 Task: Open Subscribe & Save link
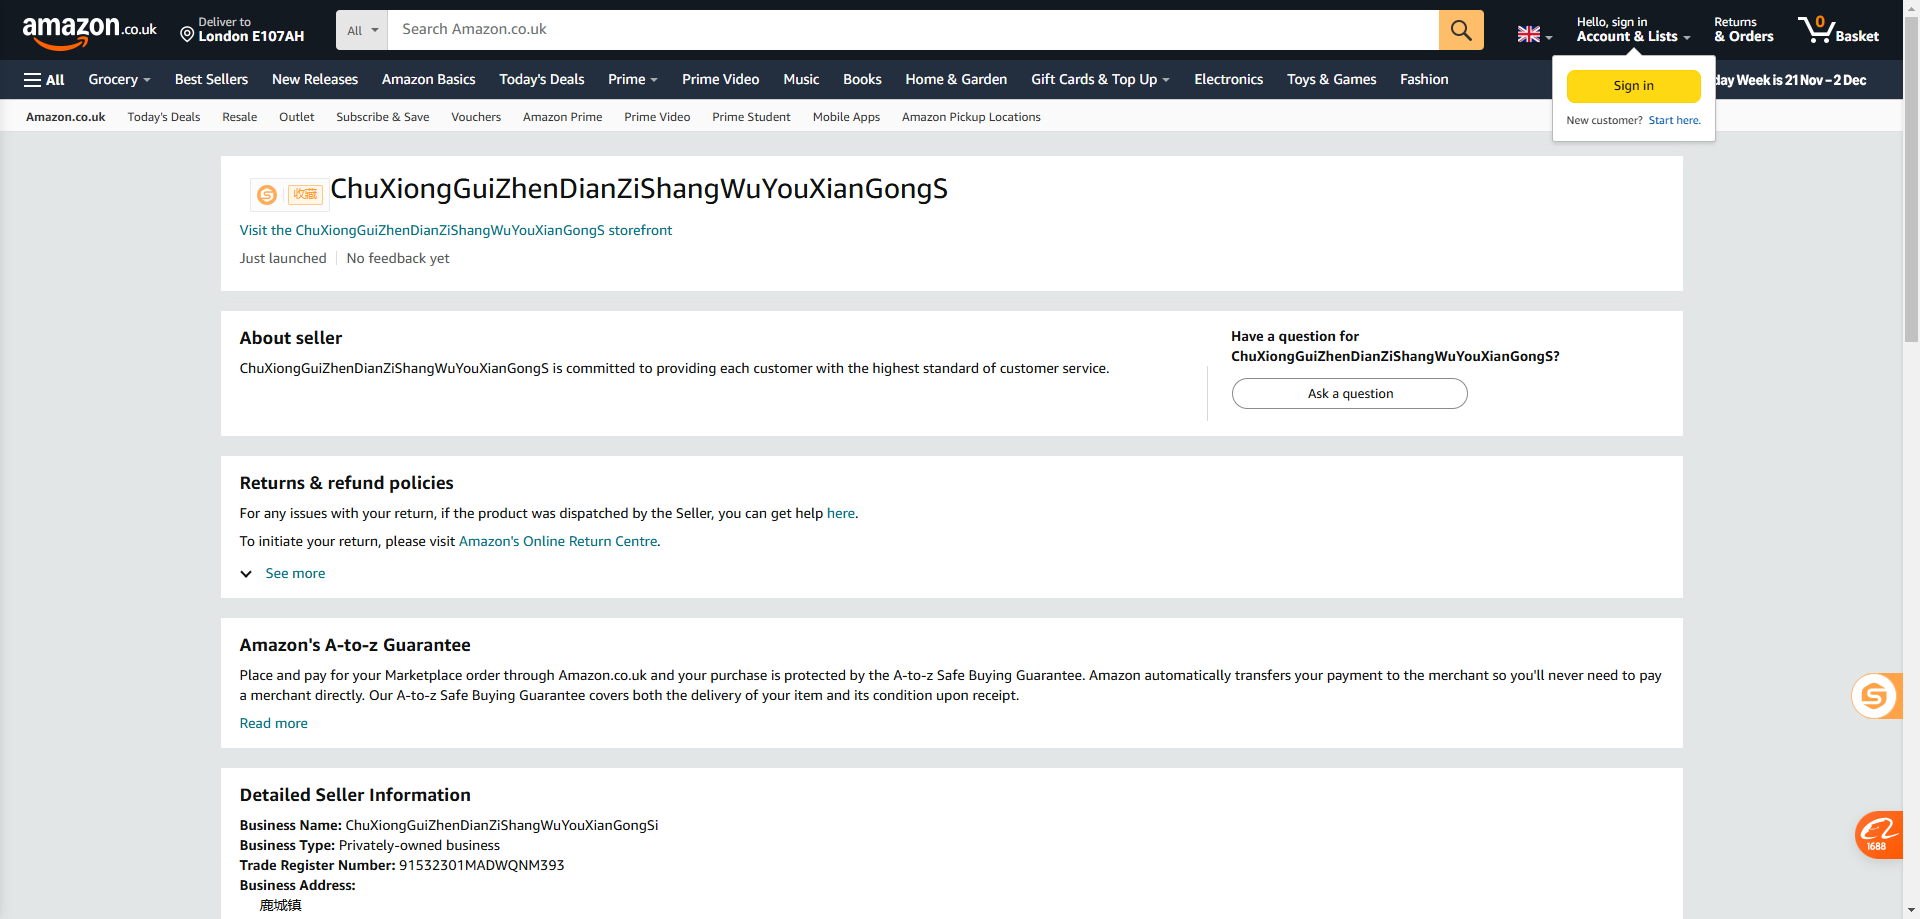click(383, 117)
